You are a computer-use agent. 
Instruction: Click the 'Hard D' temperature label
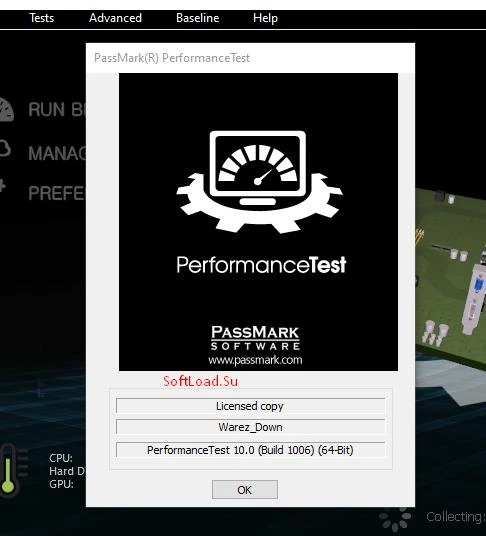[67, 471]
